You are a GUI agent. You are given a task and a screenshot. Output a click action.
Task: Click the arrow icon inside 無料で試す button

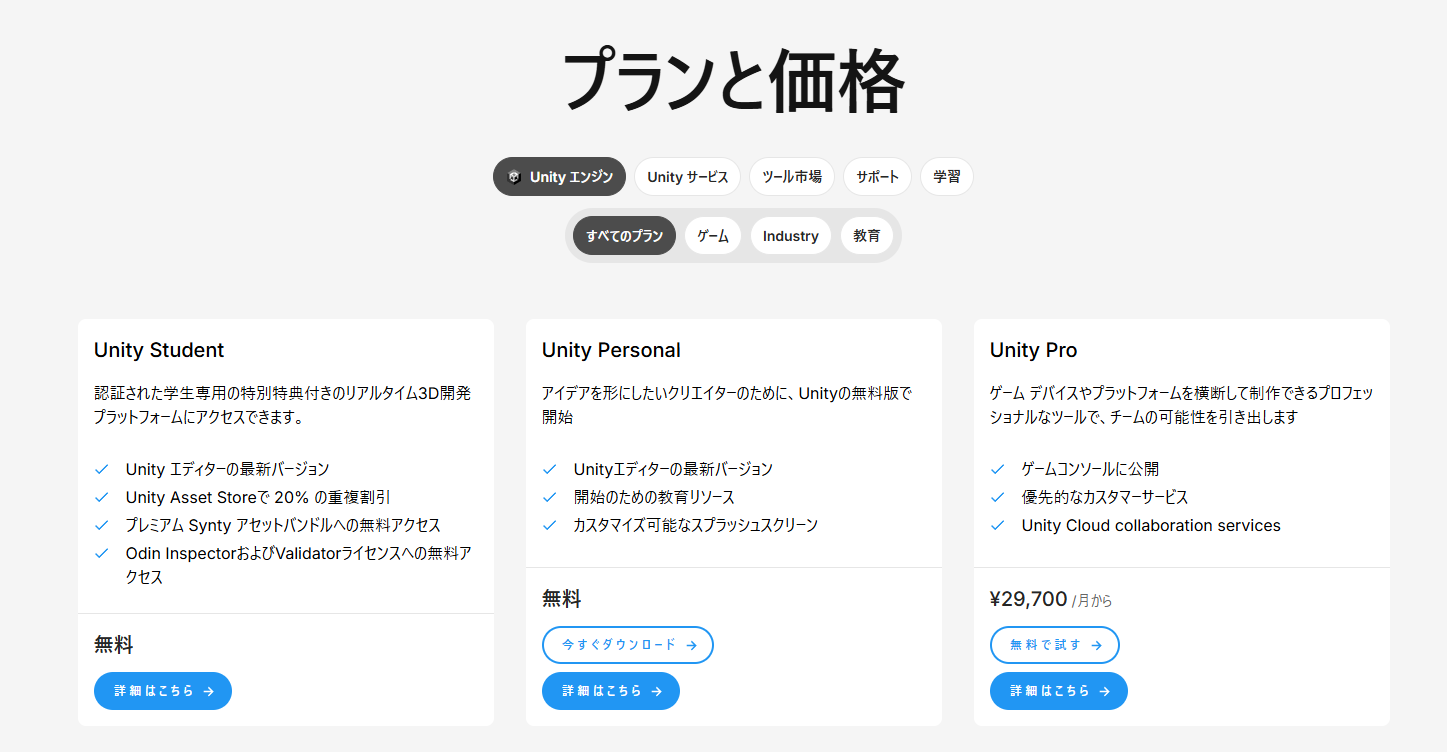(x=1097, y=645)
